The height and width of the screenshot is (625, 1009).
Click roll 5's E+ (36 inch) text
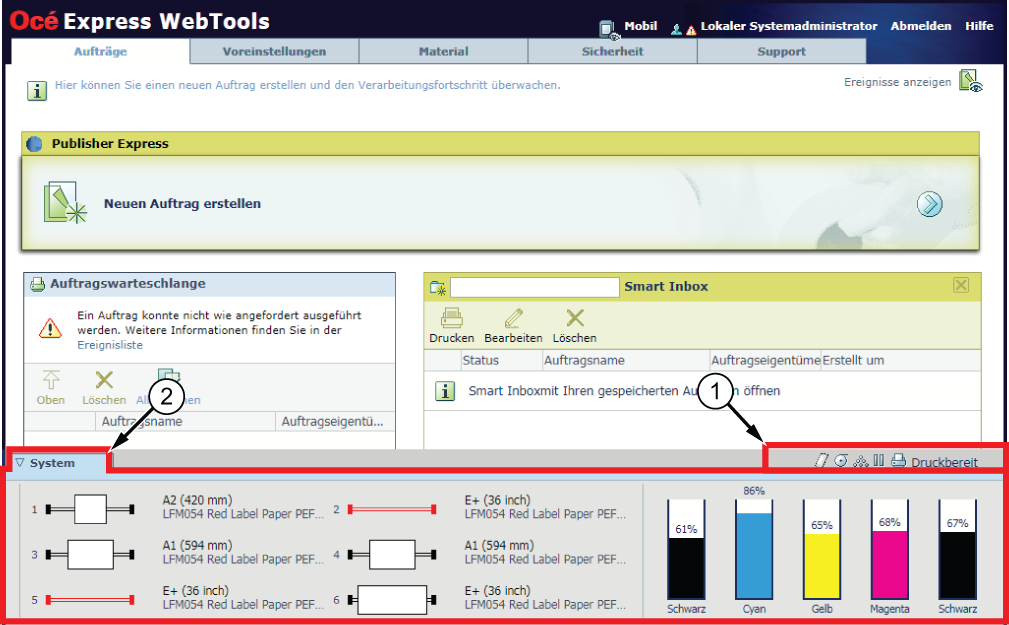point(196,590)
